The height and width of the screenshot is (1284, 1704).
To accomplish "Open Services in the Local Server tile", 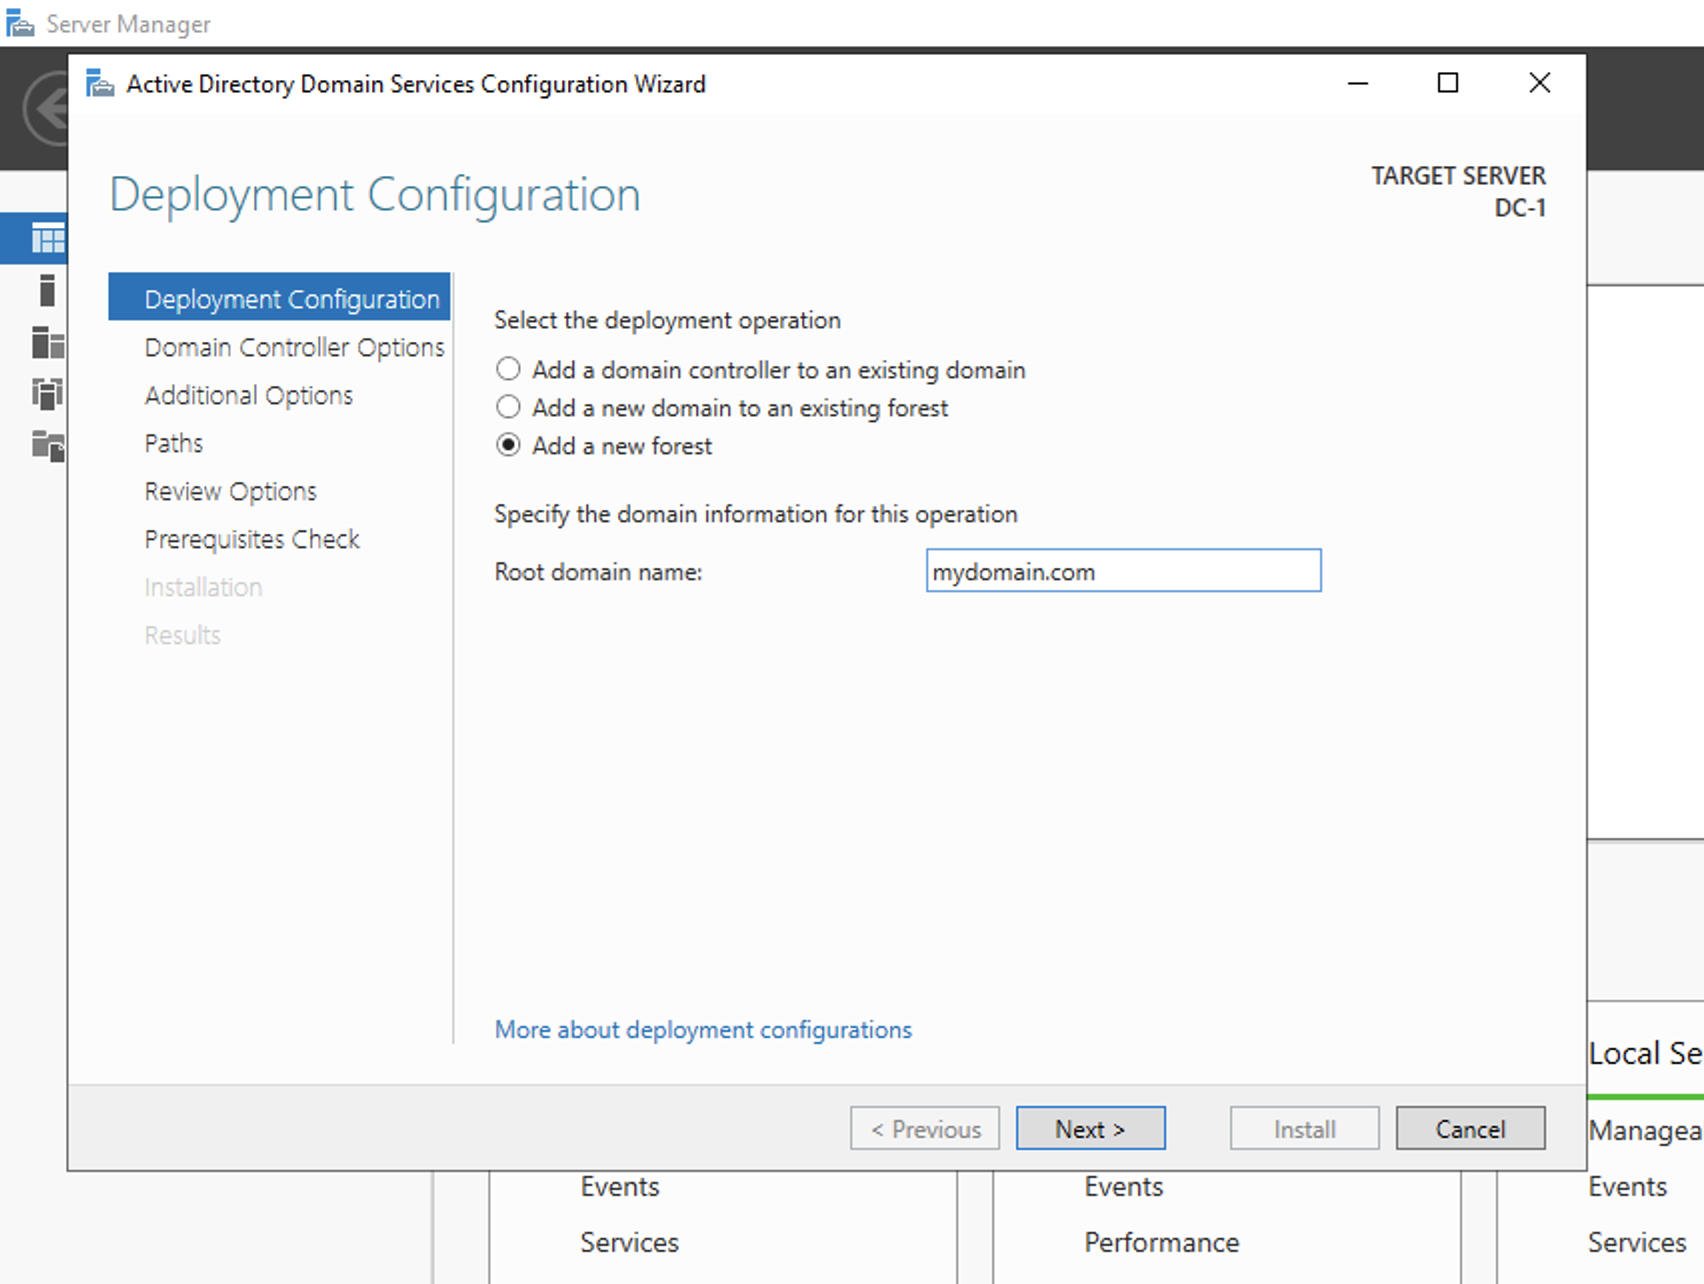I will (x=1636, y=1242).
